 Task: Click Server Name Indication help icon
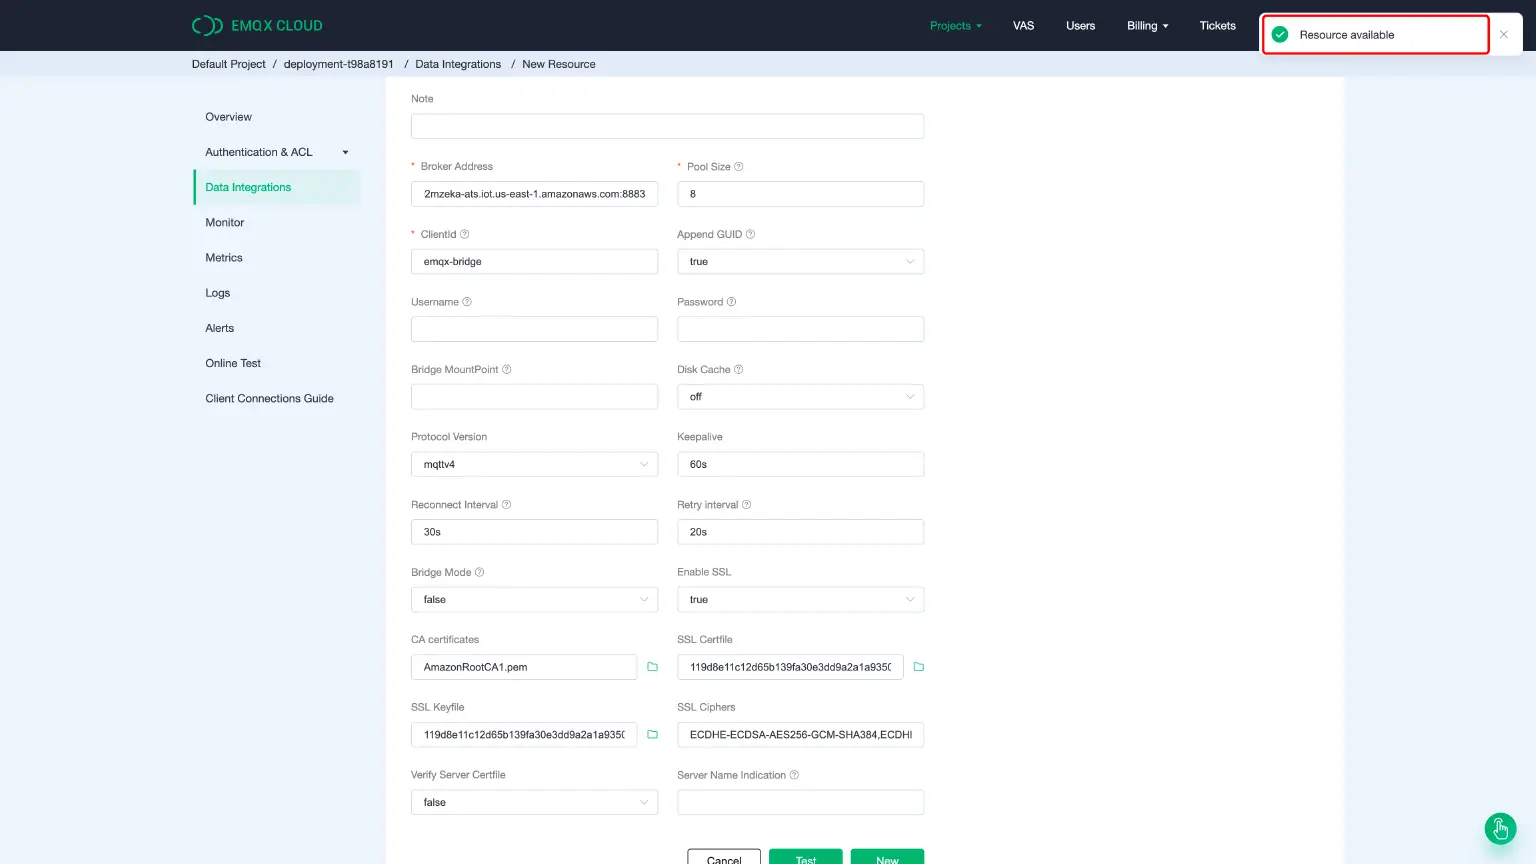click(793, 774)
